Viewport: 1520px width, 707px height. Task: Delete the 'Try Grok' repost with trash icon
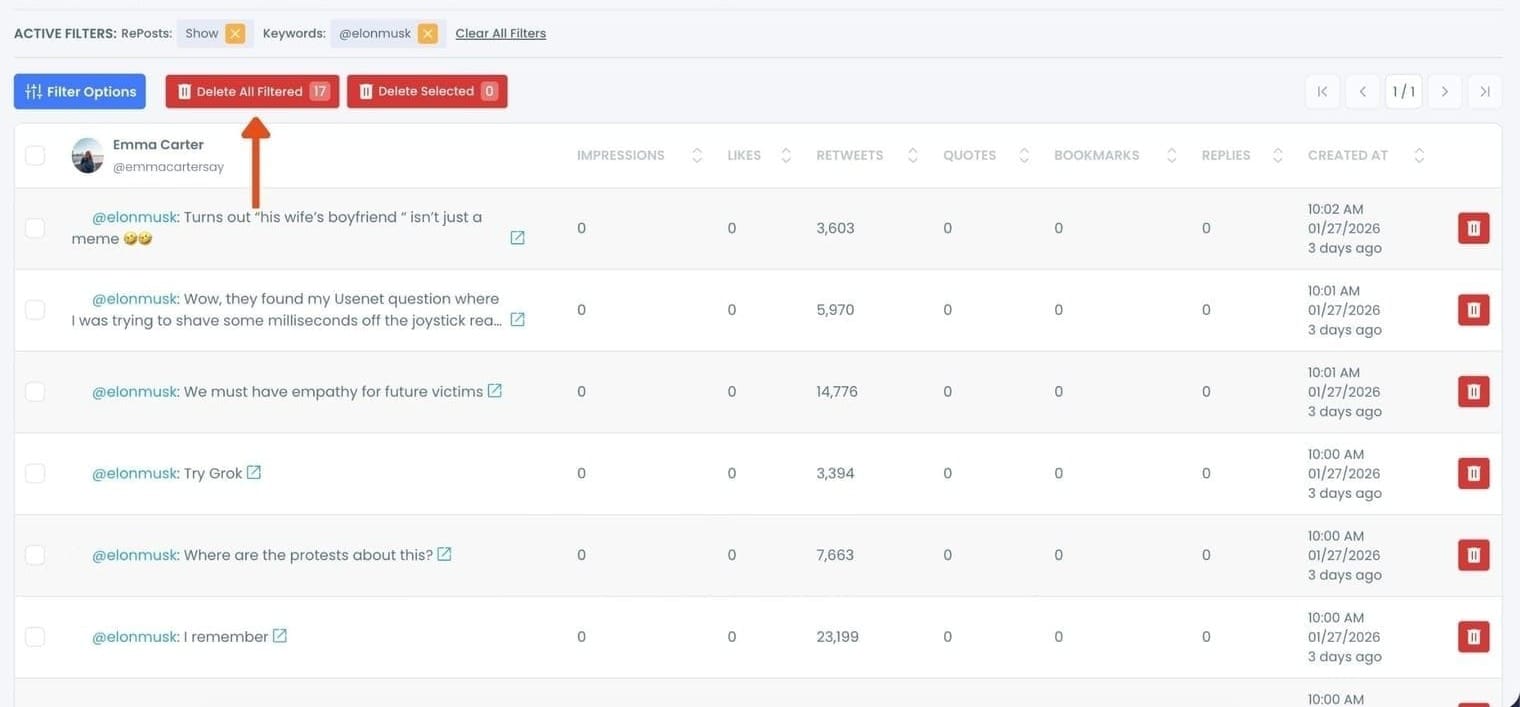pyautogui.click(x=1473, y=473)
